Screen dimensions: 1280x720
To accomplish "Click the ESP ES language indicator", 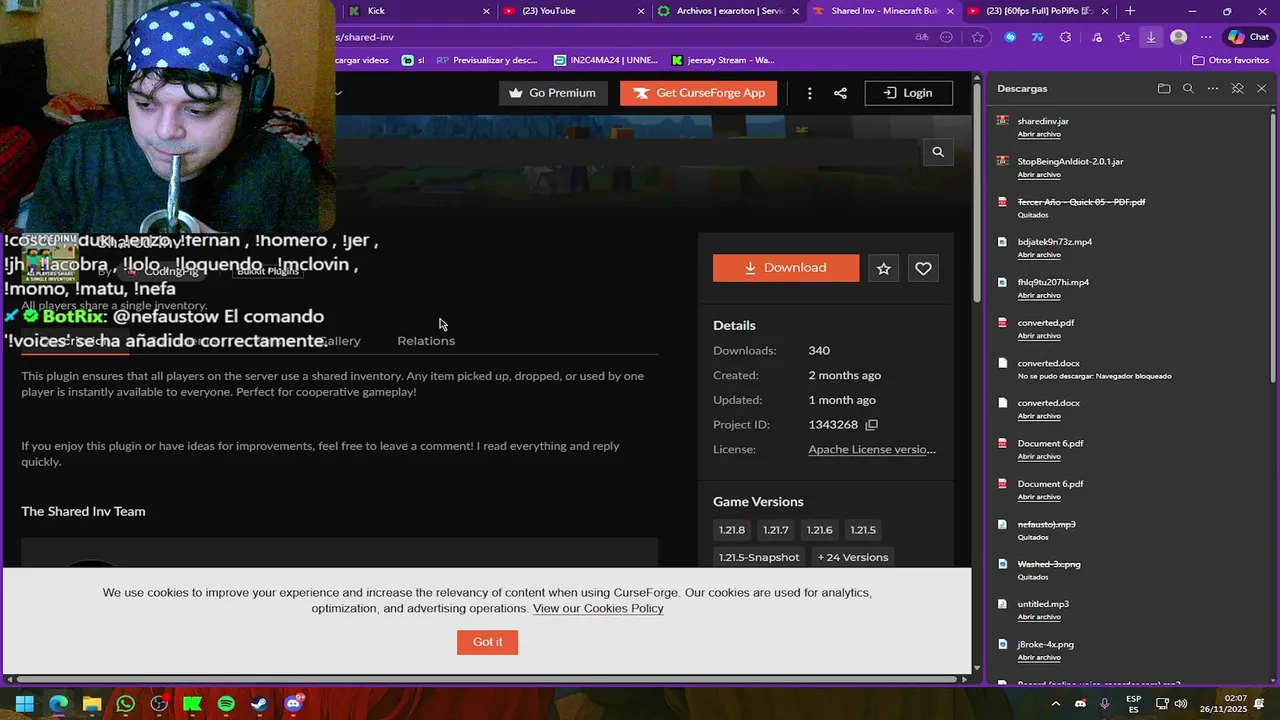I will [1133, 704].
